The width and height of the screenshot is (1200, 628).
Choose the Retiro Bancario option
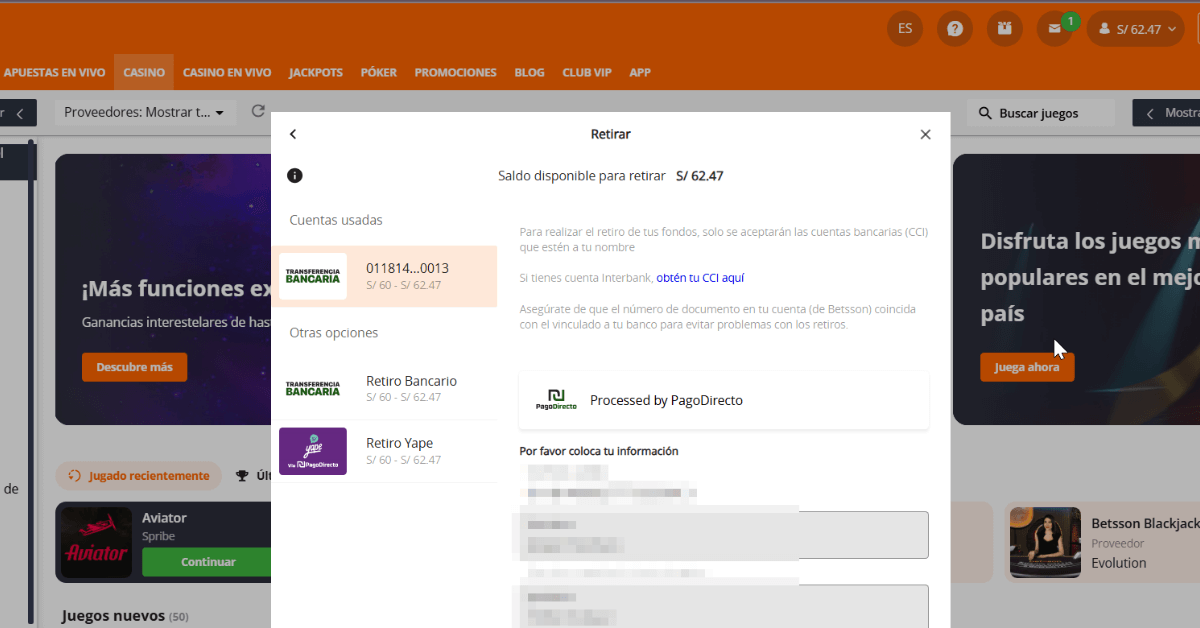point(384,389)
